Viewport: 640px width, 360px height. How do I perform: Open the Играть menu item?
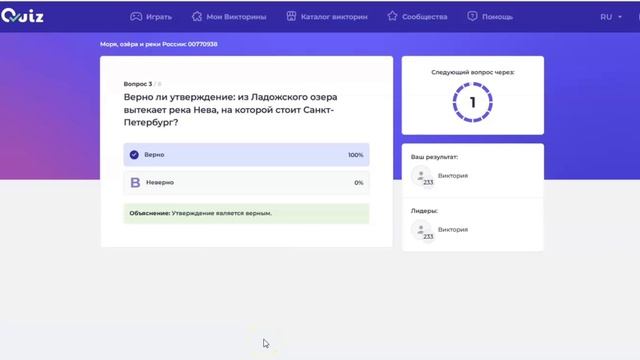click(159, 17)
